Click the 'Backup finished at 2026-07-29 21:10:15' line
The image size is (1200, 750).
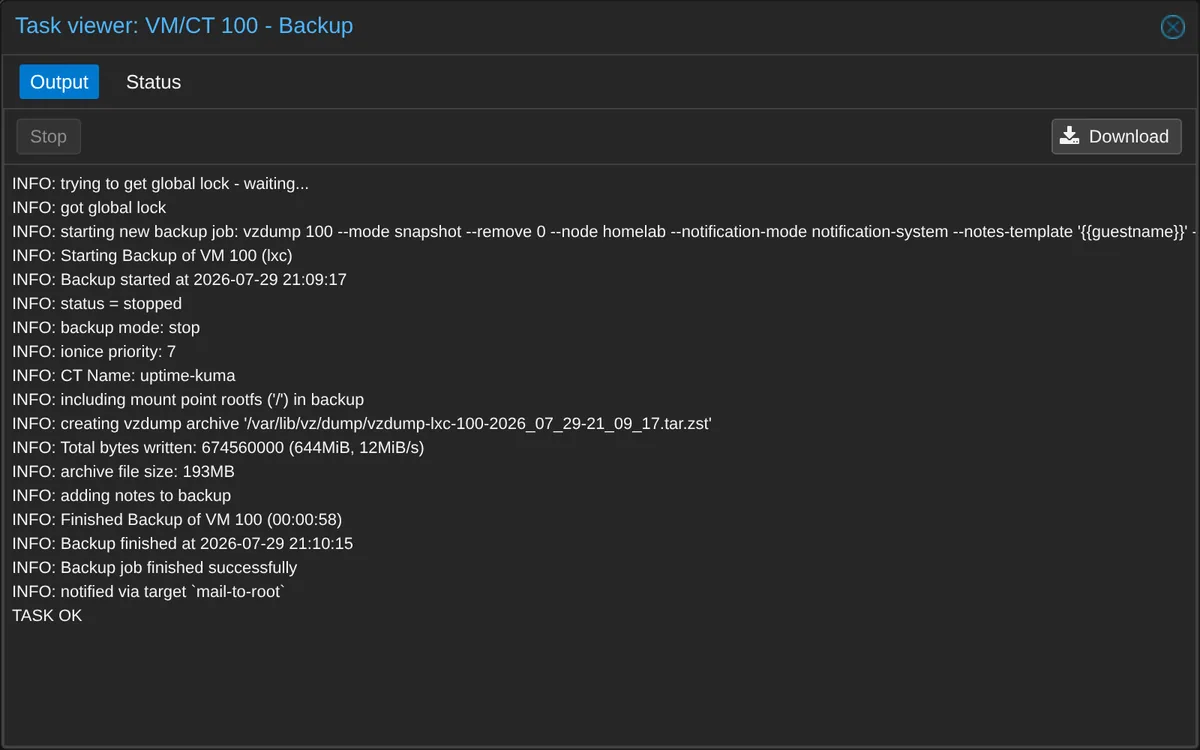click(x=182, y=544)
